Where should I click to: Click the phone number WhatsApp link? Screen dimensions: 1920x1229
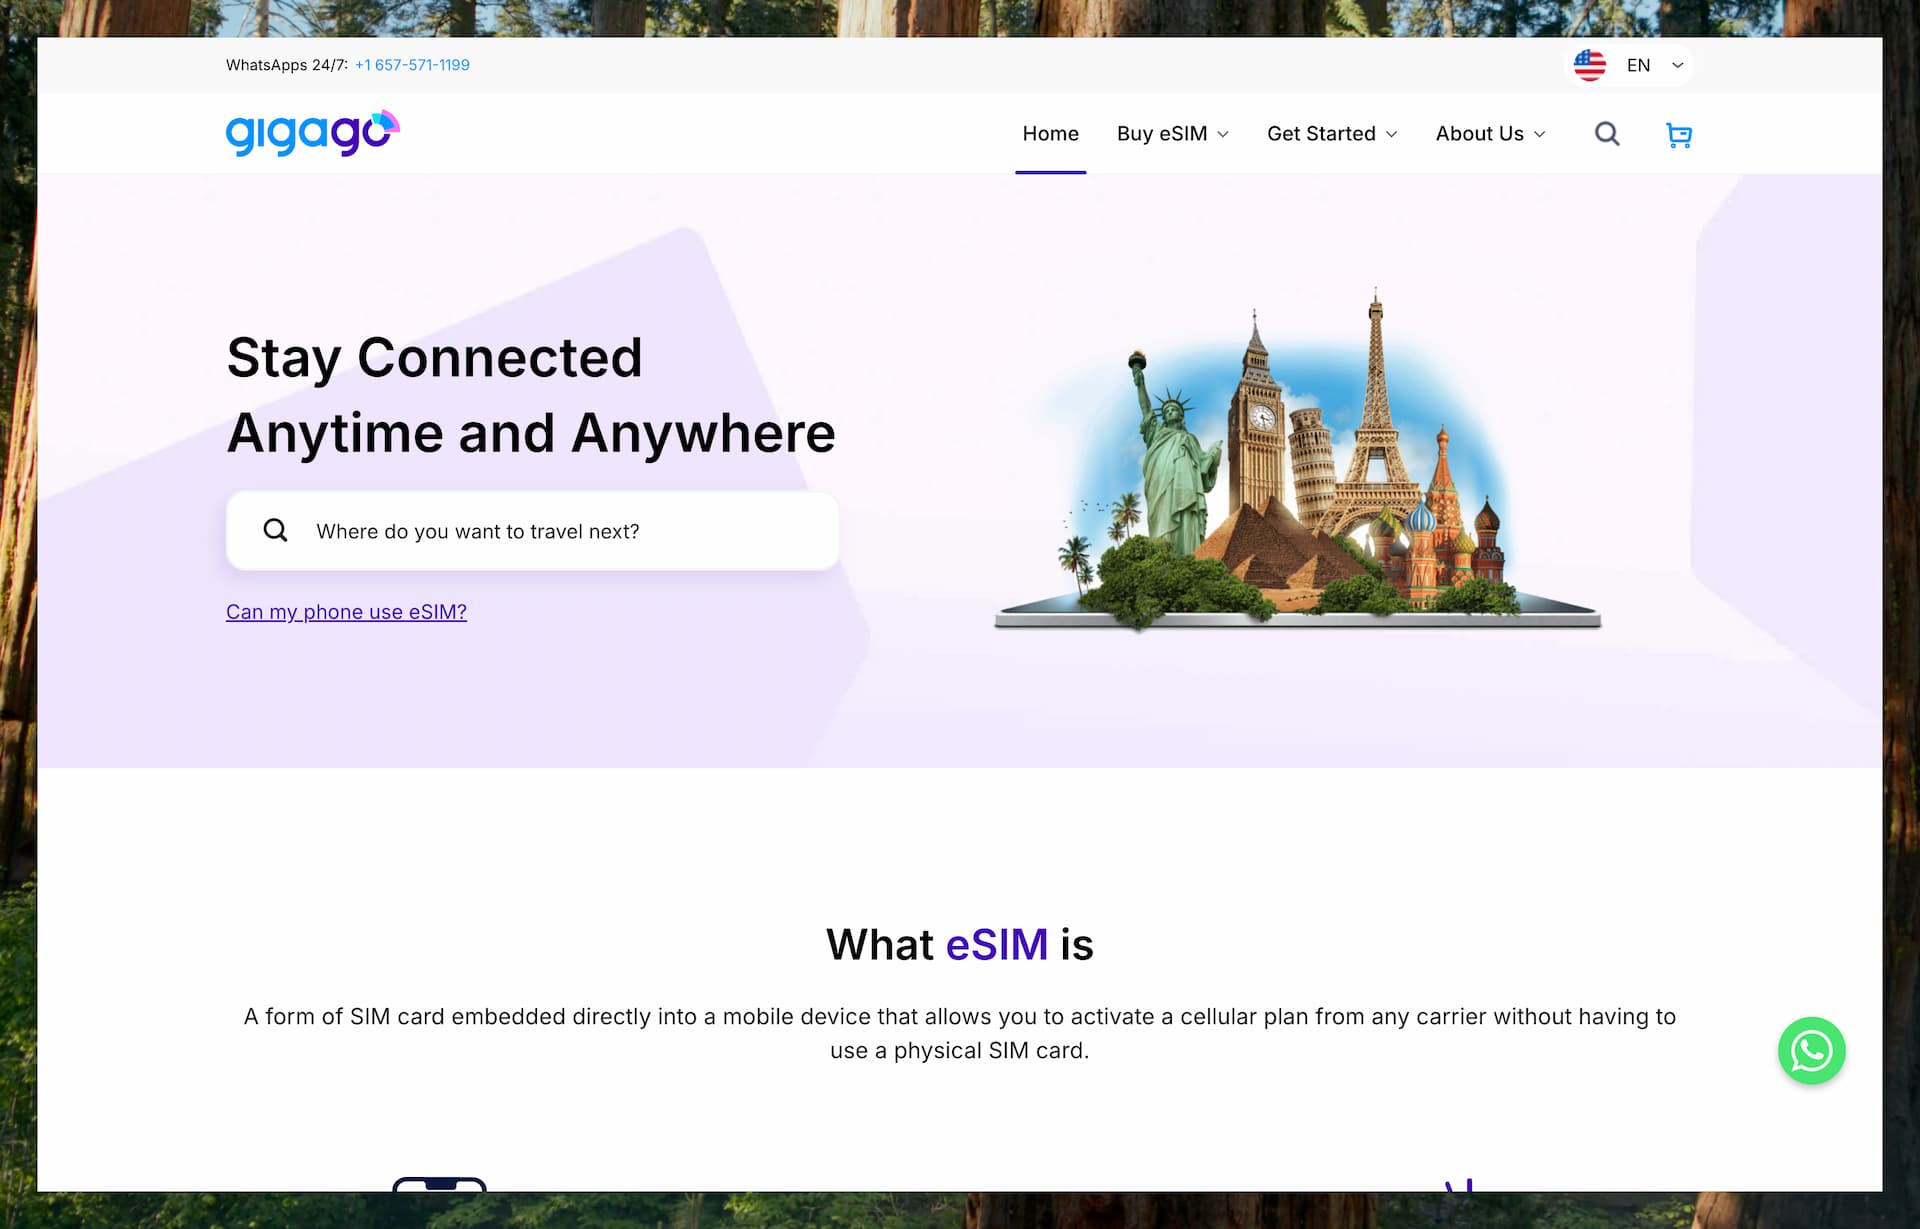(411, 64)
